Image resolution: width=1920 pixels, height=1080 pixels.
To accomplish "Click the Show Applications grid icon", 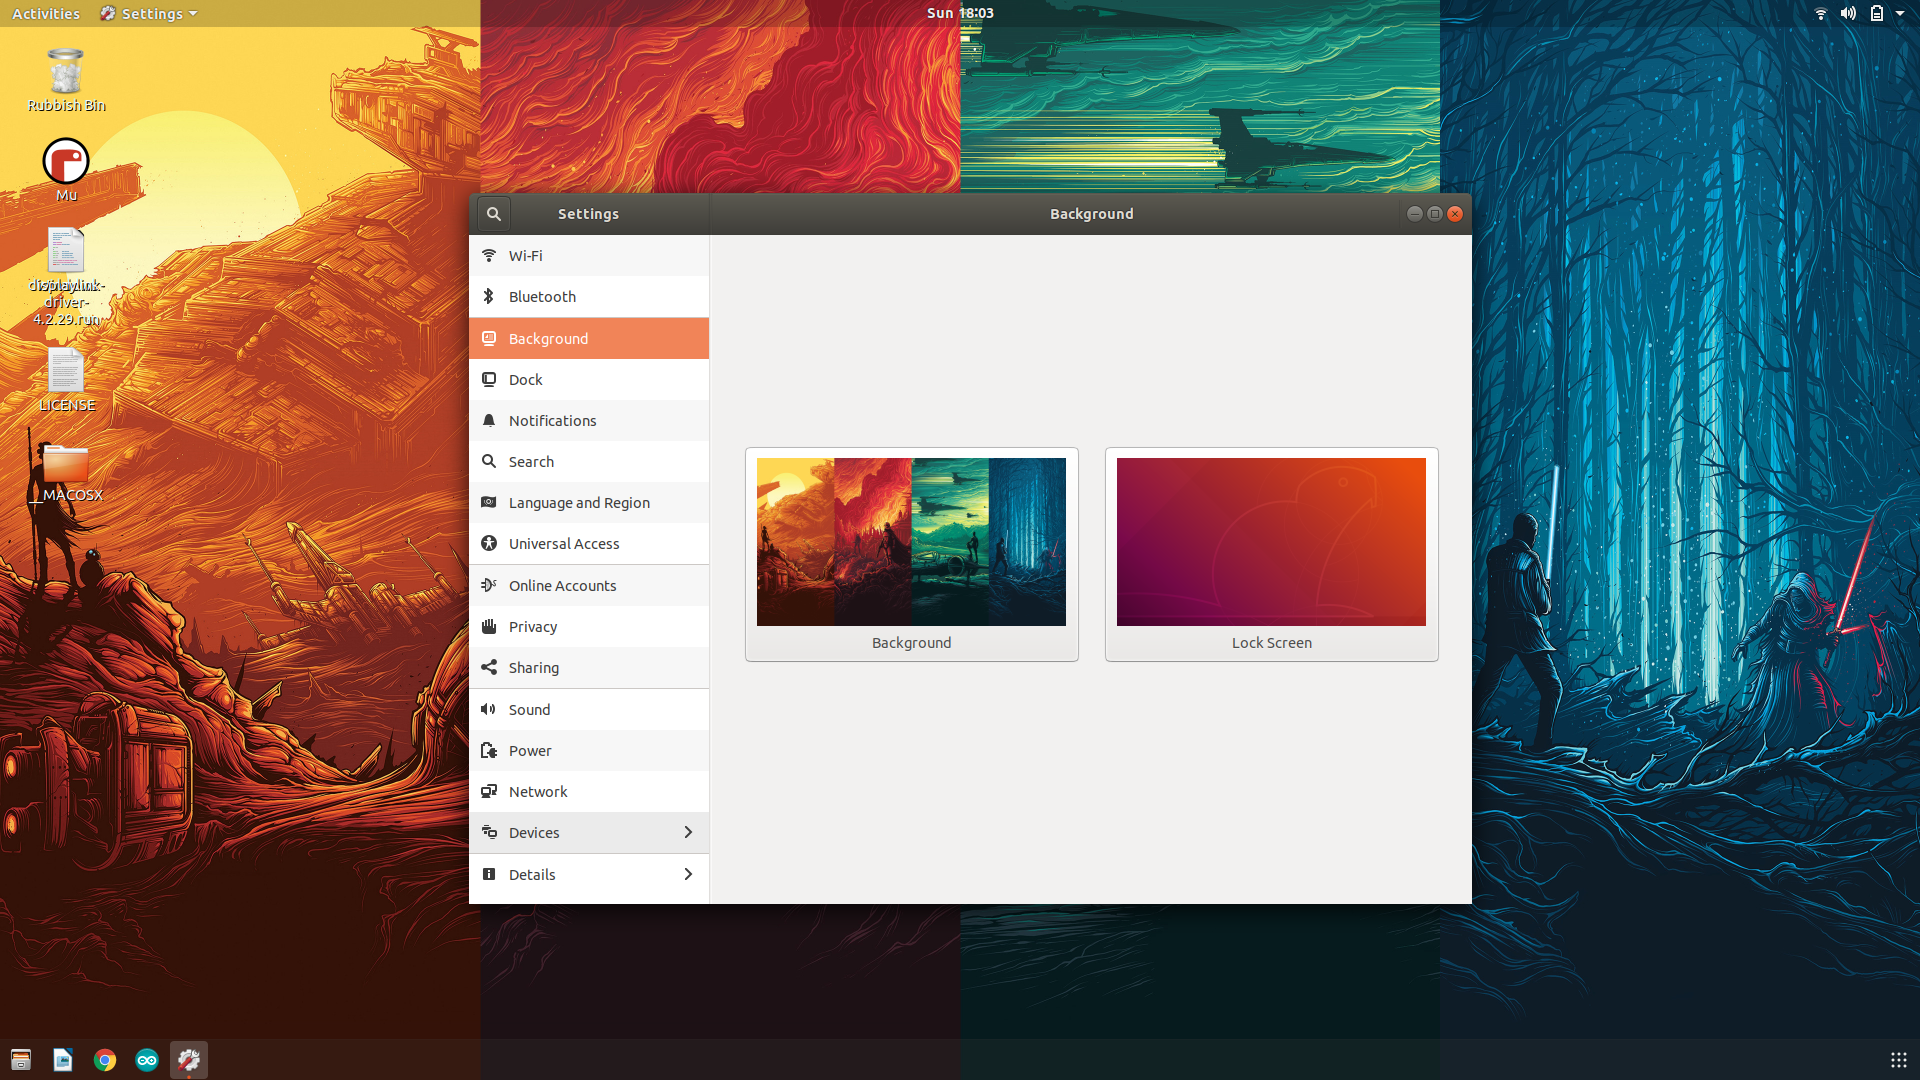I will pyautogui.click(x=1898, y=1060).
